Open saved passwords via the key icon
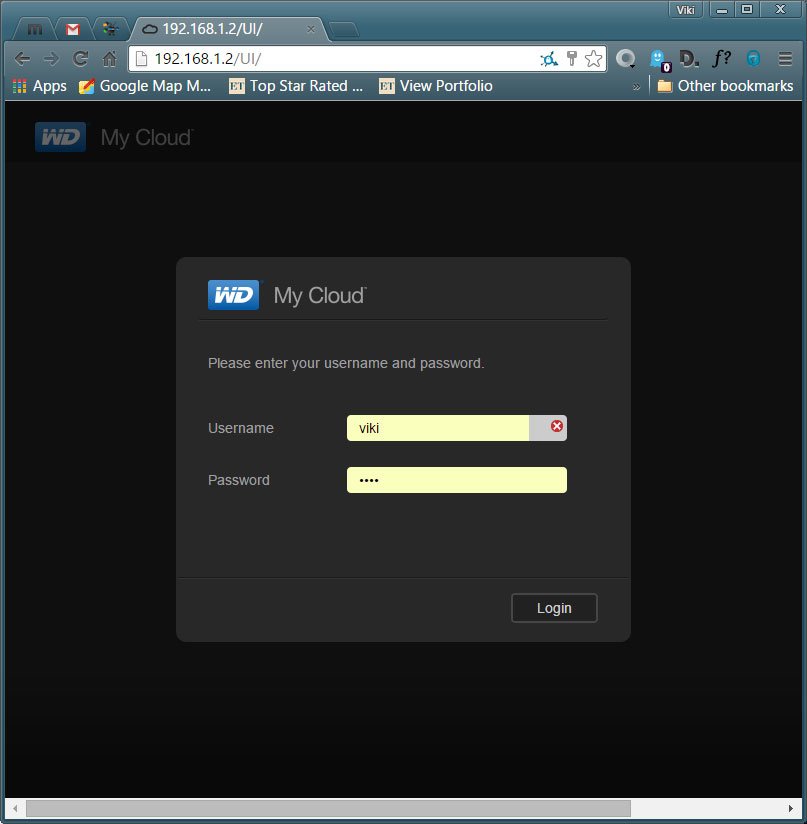Image resolution: width=807 pixels, height=824 pixels. click(572, 58)
